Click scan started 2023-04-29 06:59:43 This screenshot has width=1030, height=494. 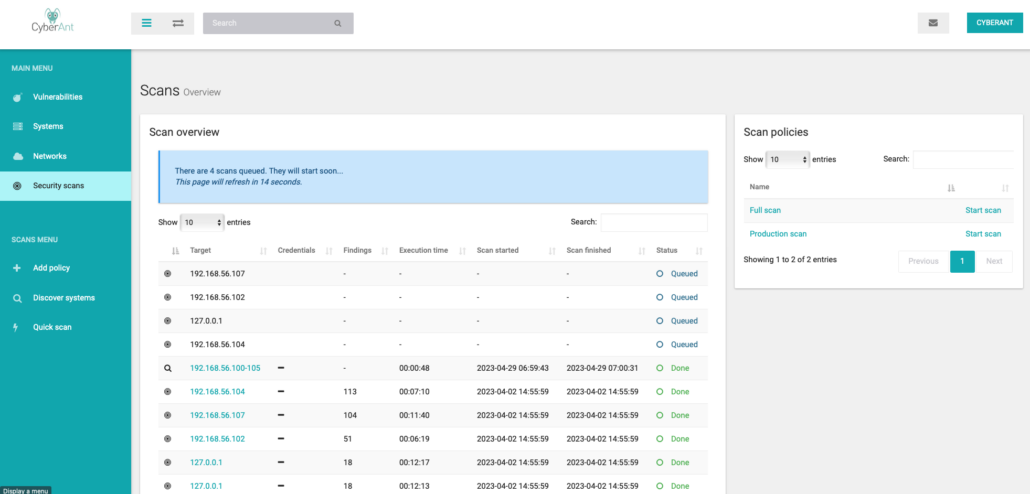[512, 368]
